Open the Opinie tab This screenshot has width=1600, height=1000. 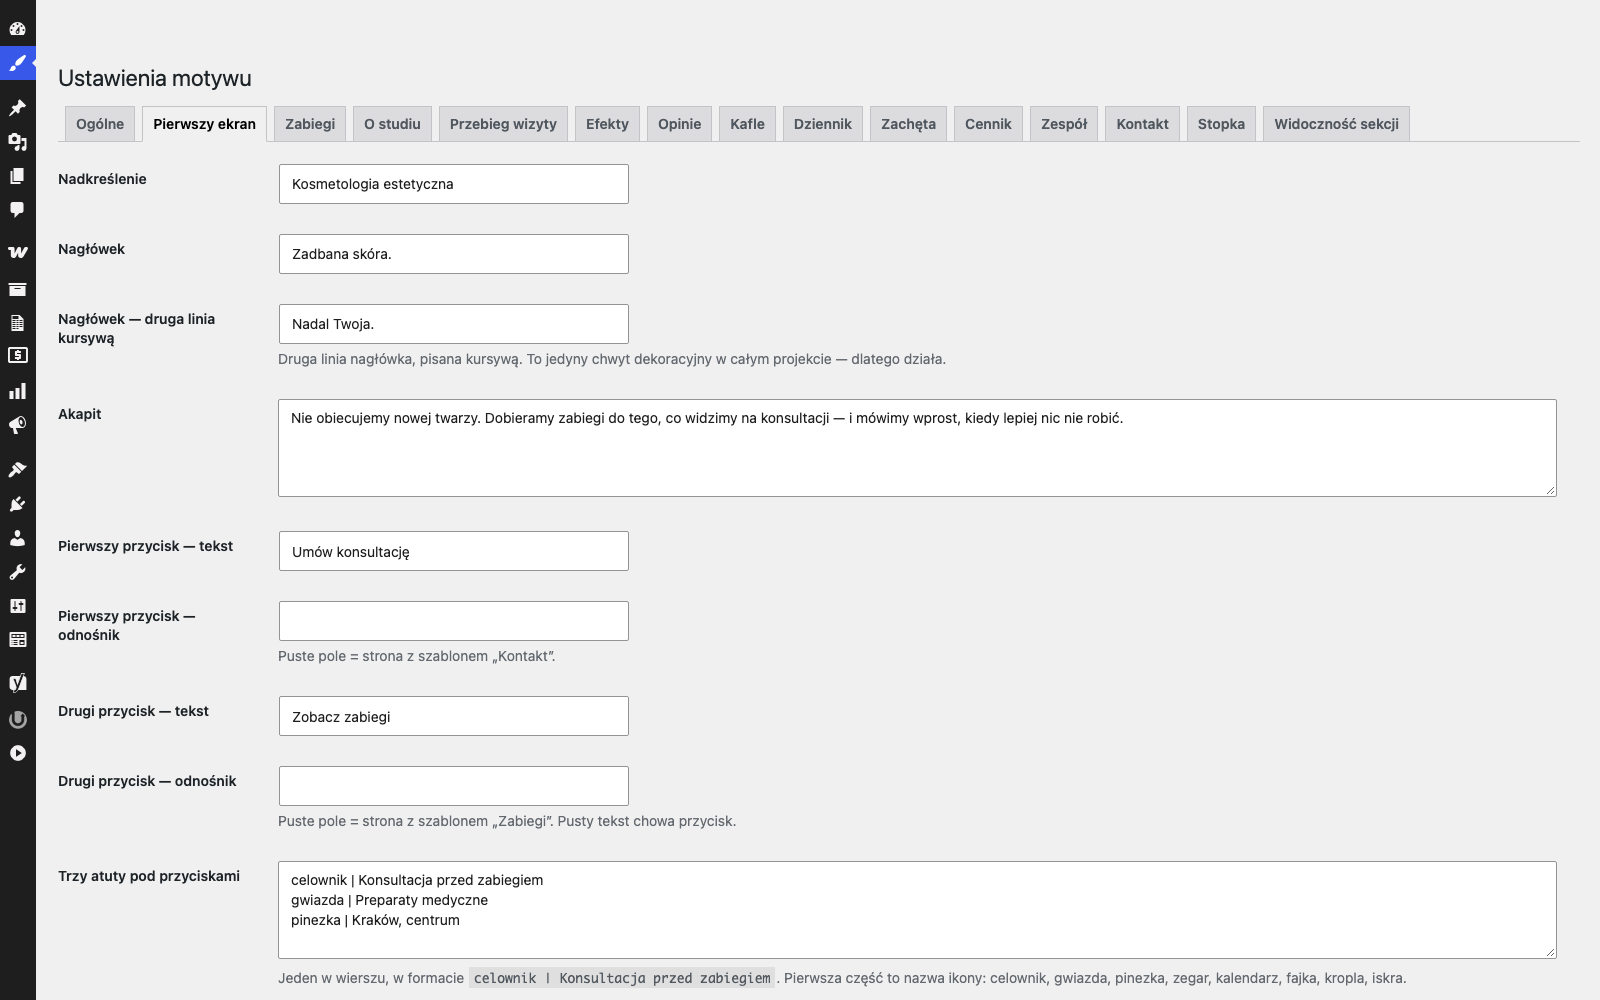pyautogui.click(x=679, y=124)
